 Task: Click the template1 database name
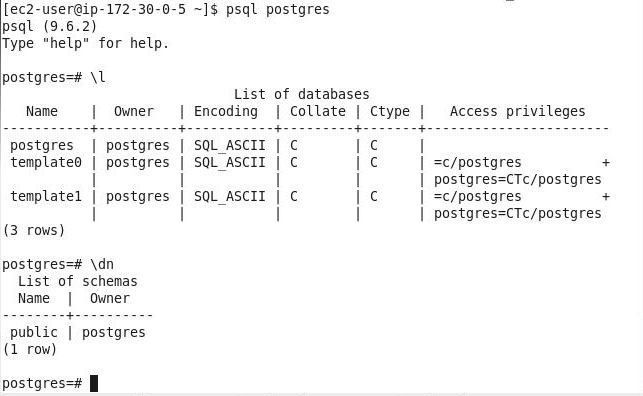(46, 196)
